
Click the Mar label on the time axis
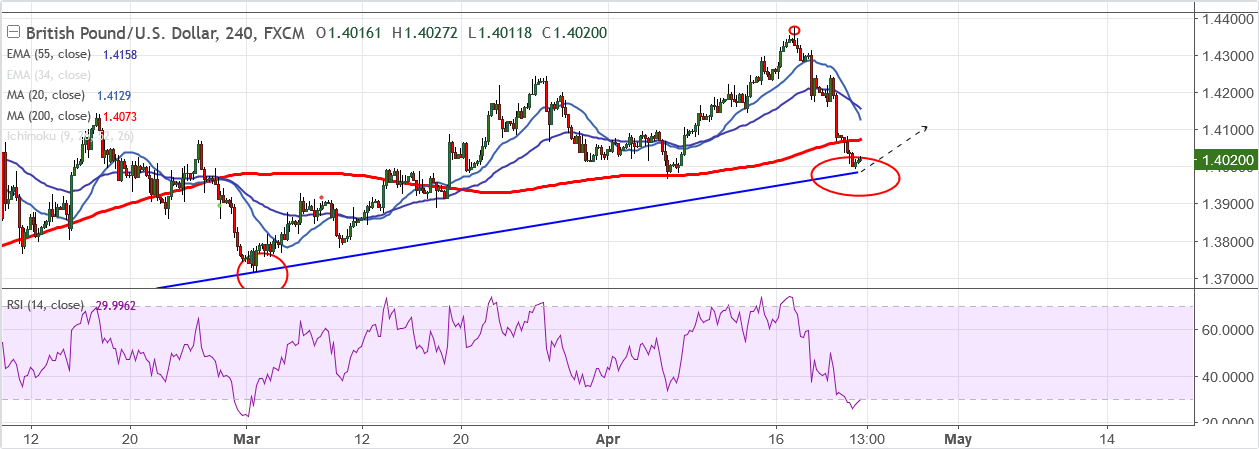coord(245,438)
